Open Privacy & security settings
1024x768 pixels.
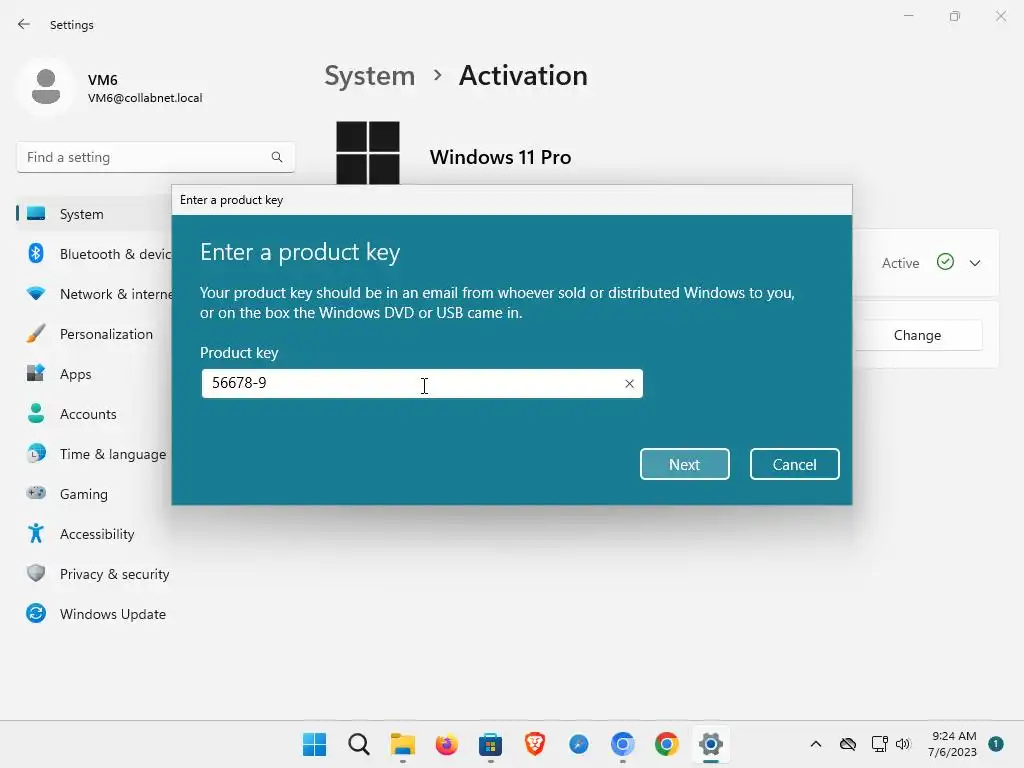coord(95,574)
